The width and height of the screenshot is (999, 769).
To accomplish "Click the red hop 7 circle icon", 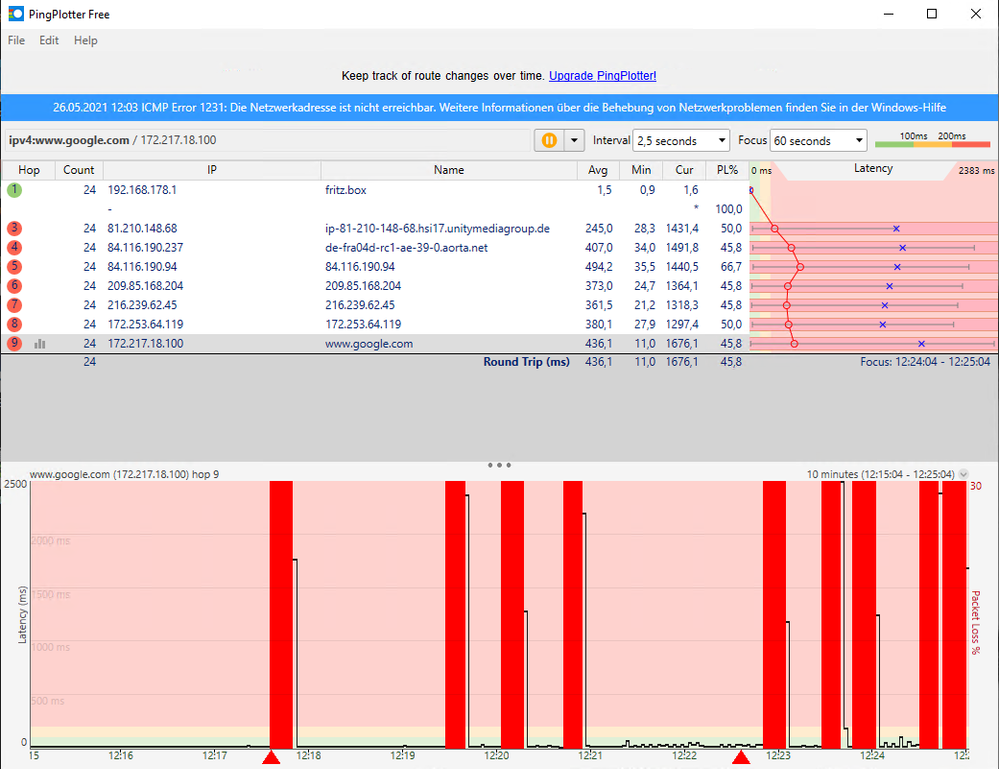I will click(x=14, y=305).
